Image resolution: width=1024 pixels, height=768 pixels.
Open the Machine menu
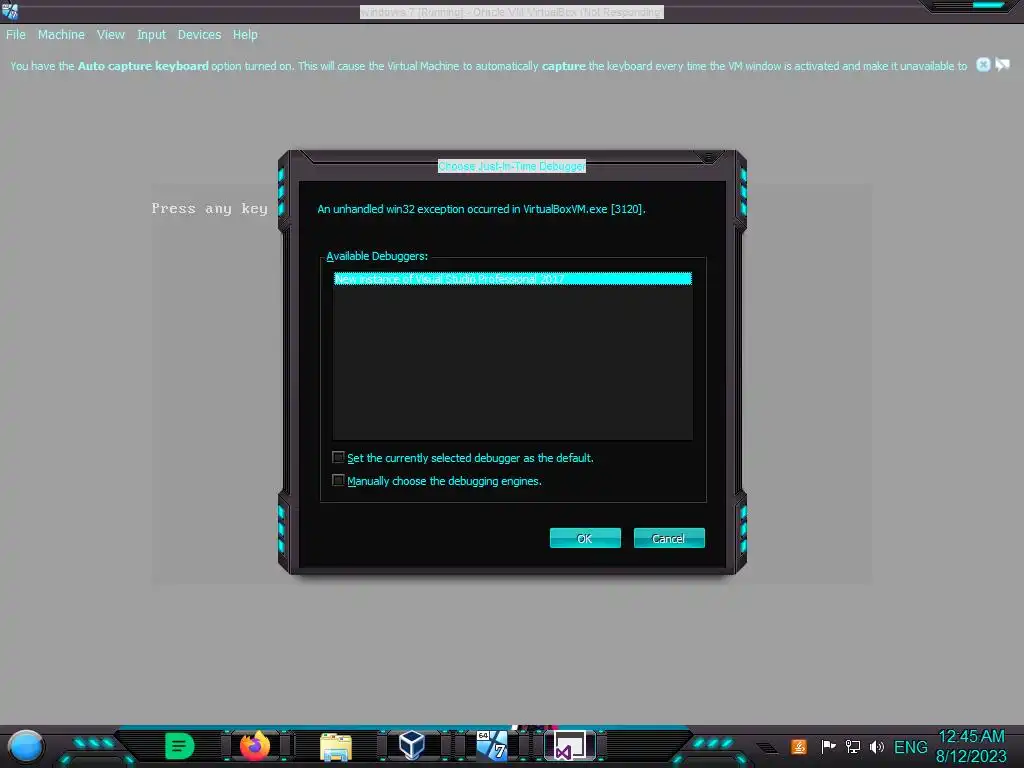[61, 35]
